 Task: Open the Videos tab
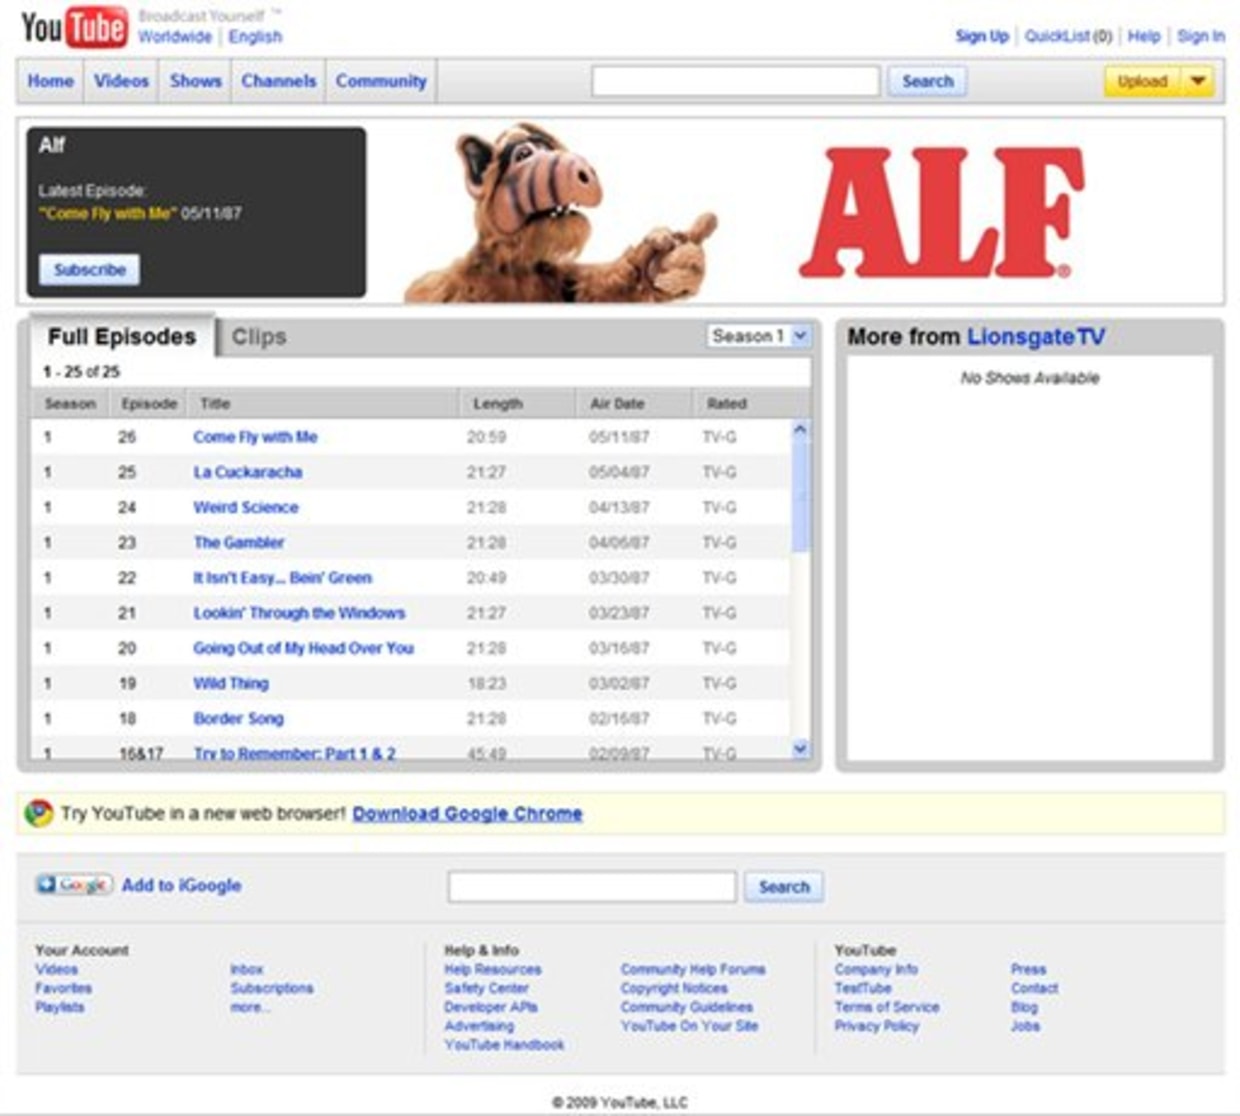(x=121, y=81)
